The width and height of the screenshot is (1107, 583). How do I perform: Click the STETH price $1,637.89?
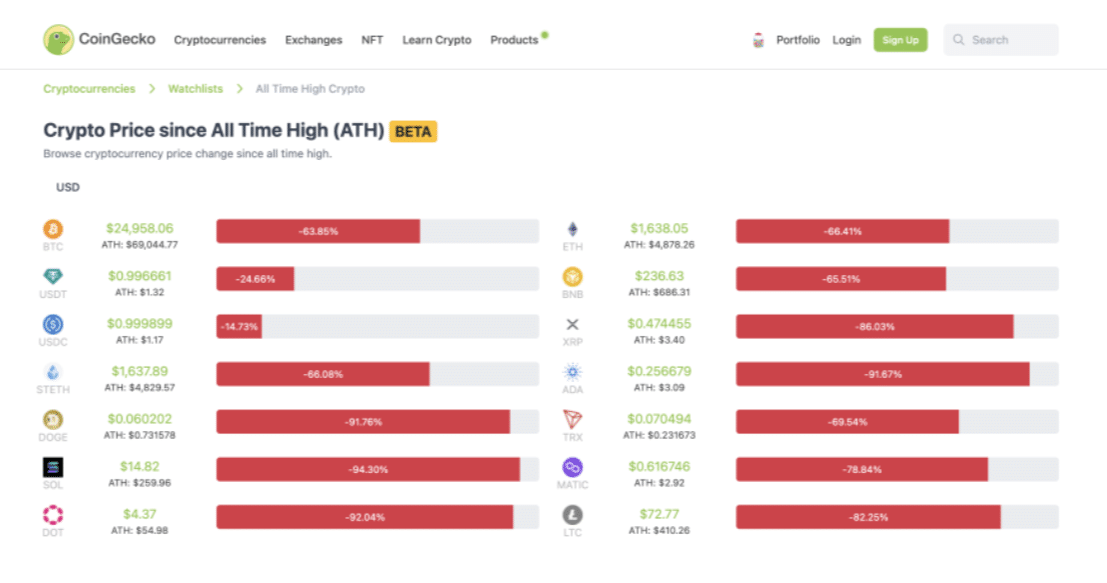(x=140, y=371)
